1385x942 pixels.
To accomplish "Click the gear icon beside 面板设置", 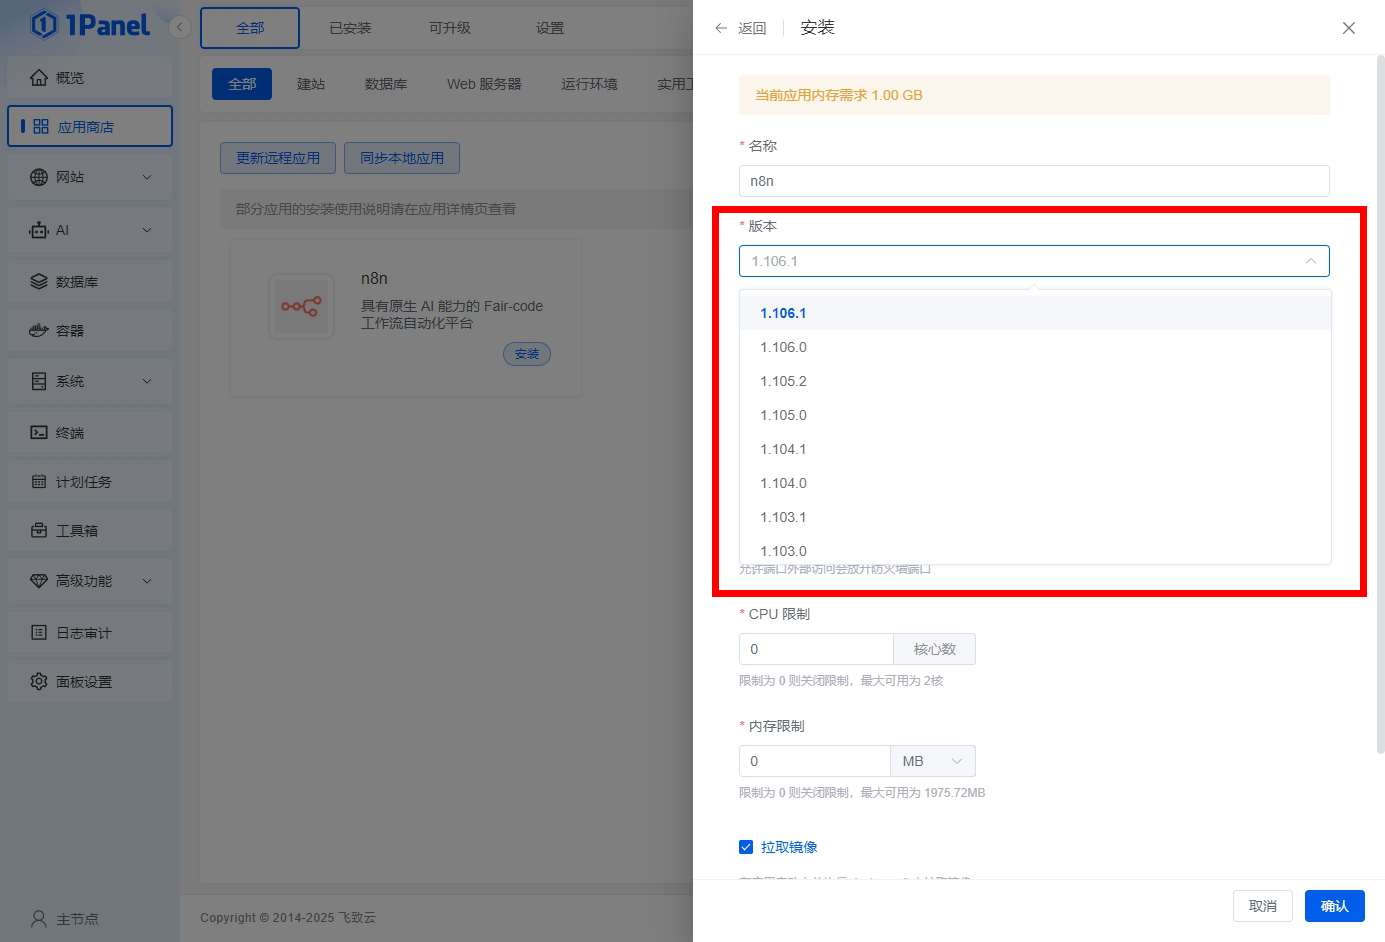I will [x=39, y=681].
